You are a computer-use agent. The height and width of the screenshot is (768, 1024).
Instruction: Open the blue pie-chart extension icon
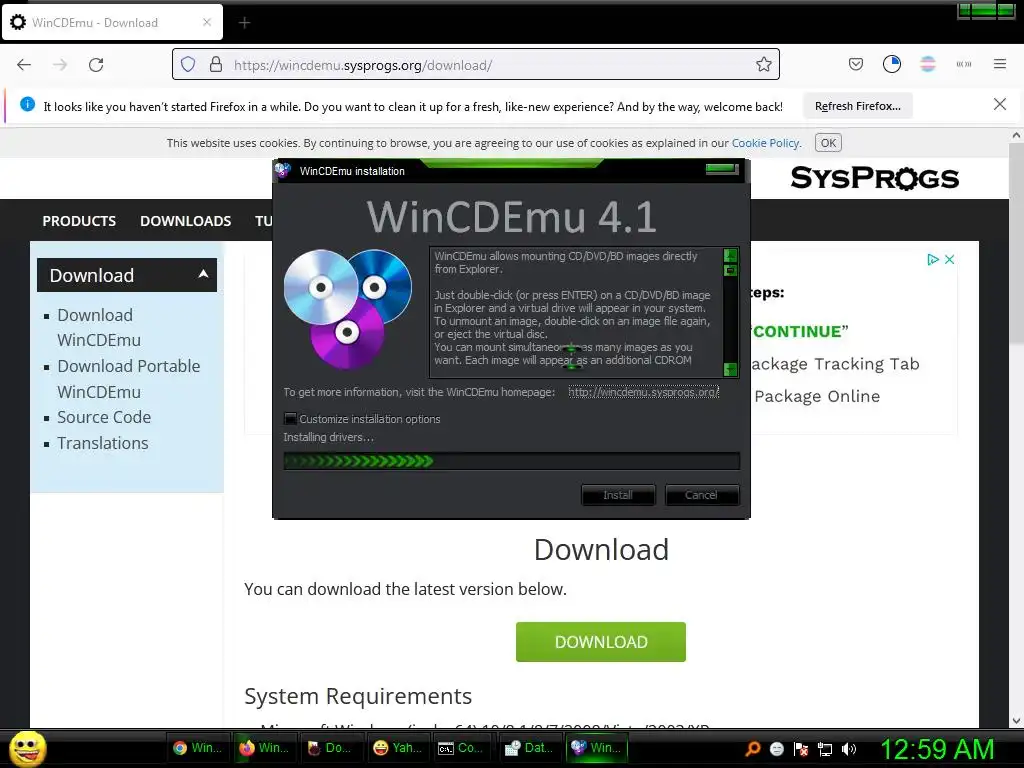click(x=891, y=64)
